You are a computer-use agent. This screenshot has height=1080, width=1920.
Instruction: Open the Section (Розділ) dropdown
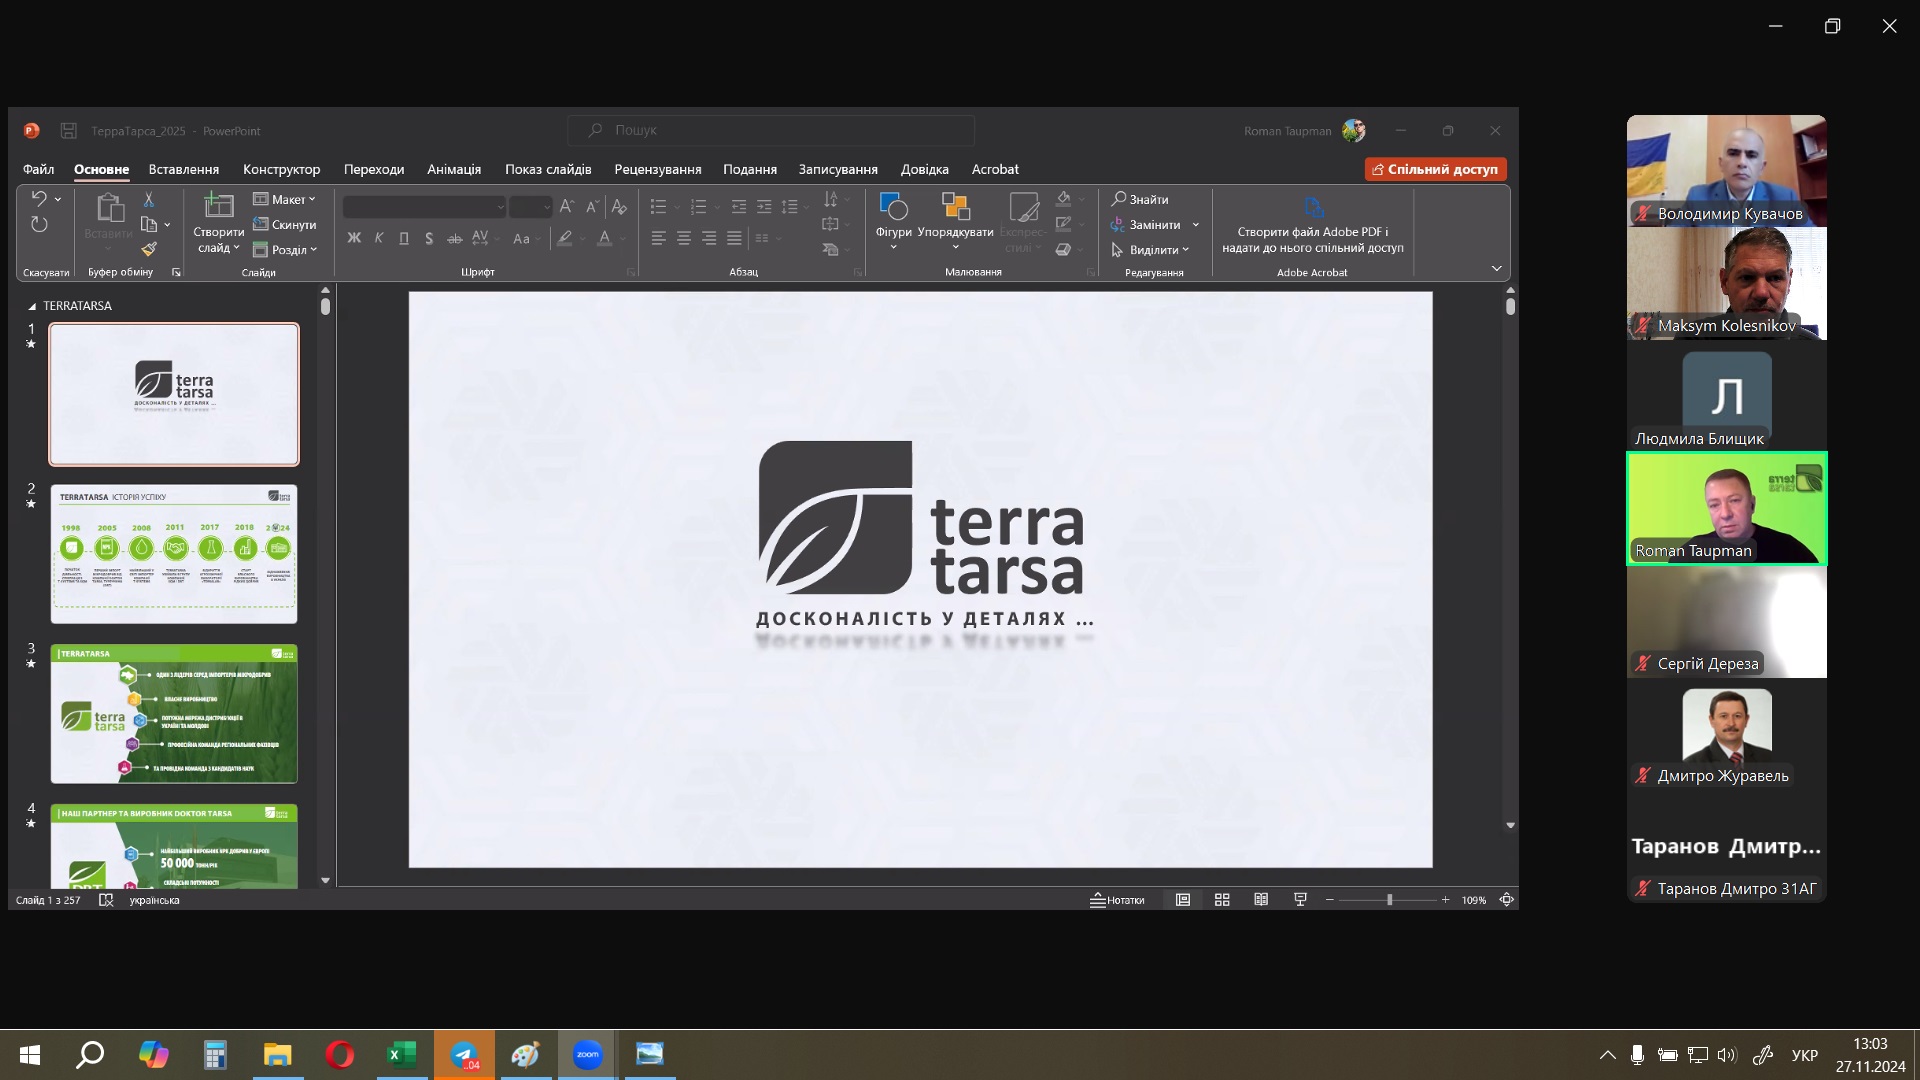286,250
